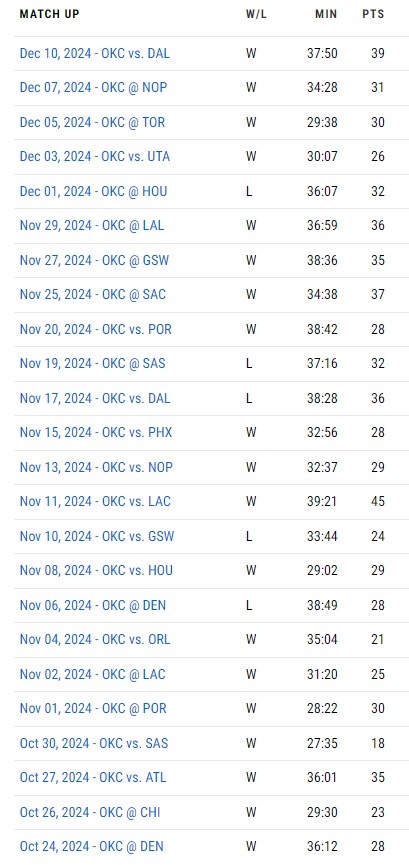Screen dimensions: 409x865
Task: Select the Dec 03, 2024 OKC vs. UTA link
Action: coord(95,157)
